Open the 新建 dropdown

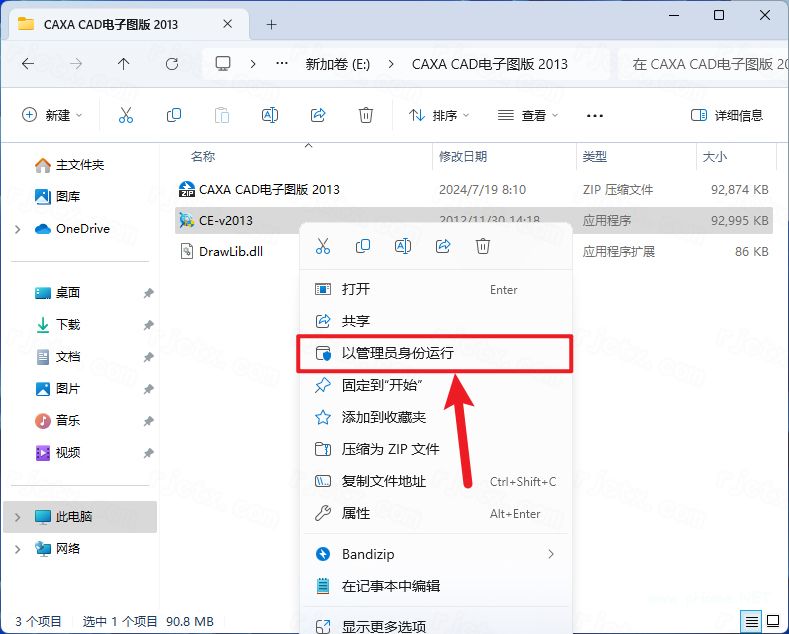click(52, 115)
